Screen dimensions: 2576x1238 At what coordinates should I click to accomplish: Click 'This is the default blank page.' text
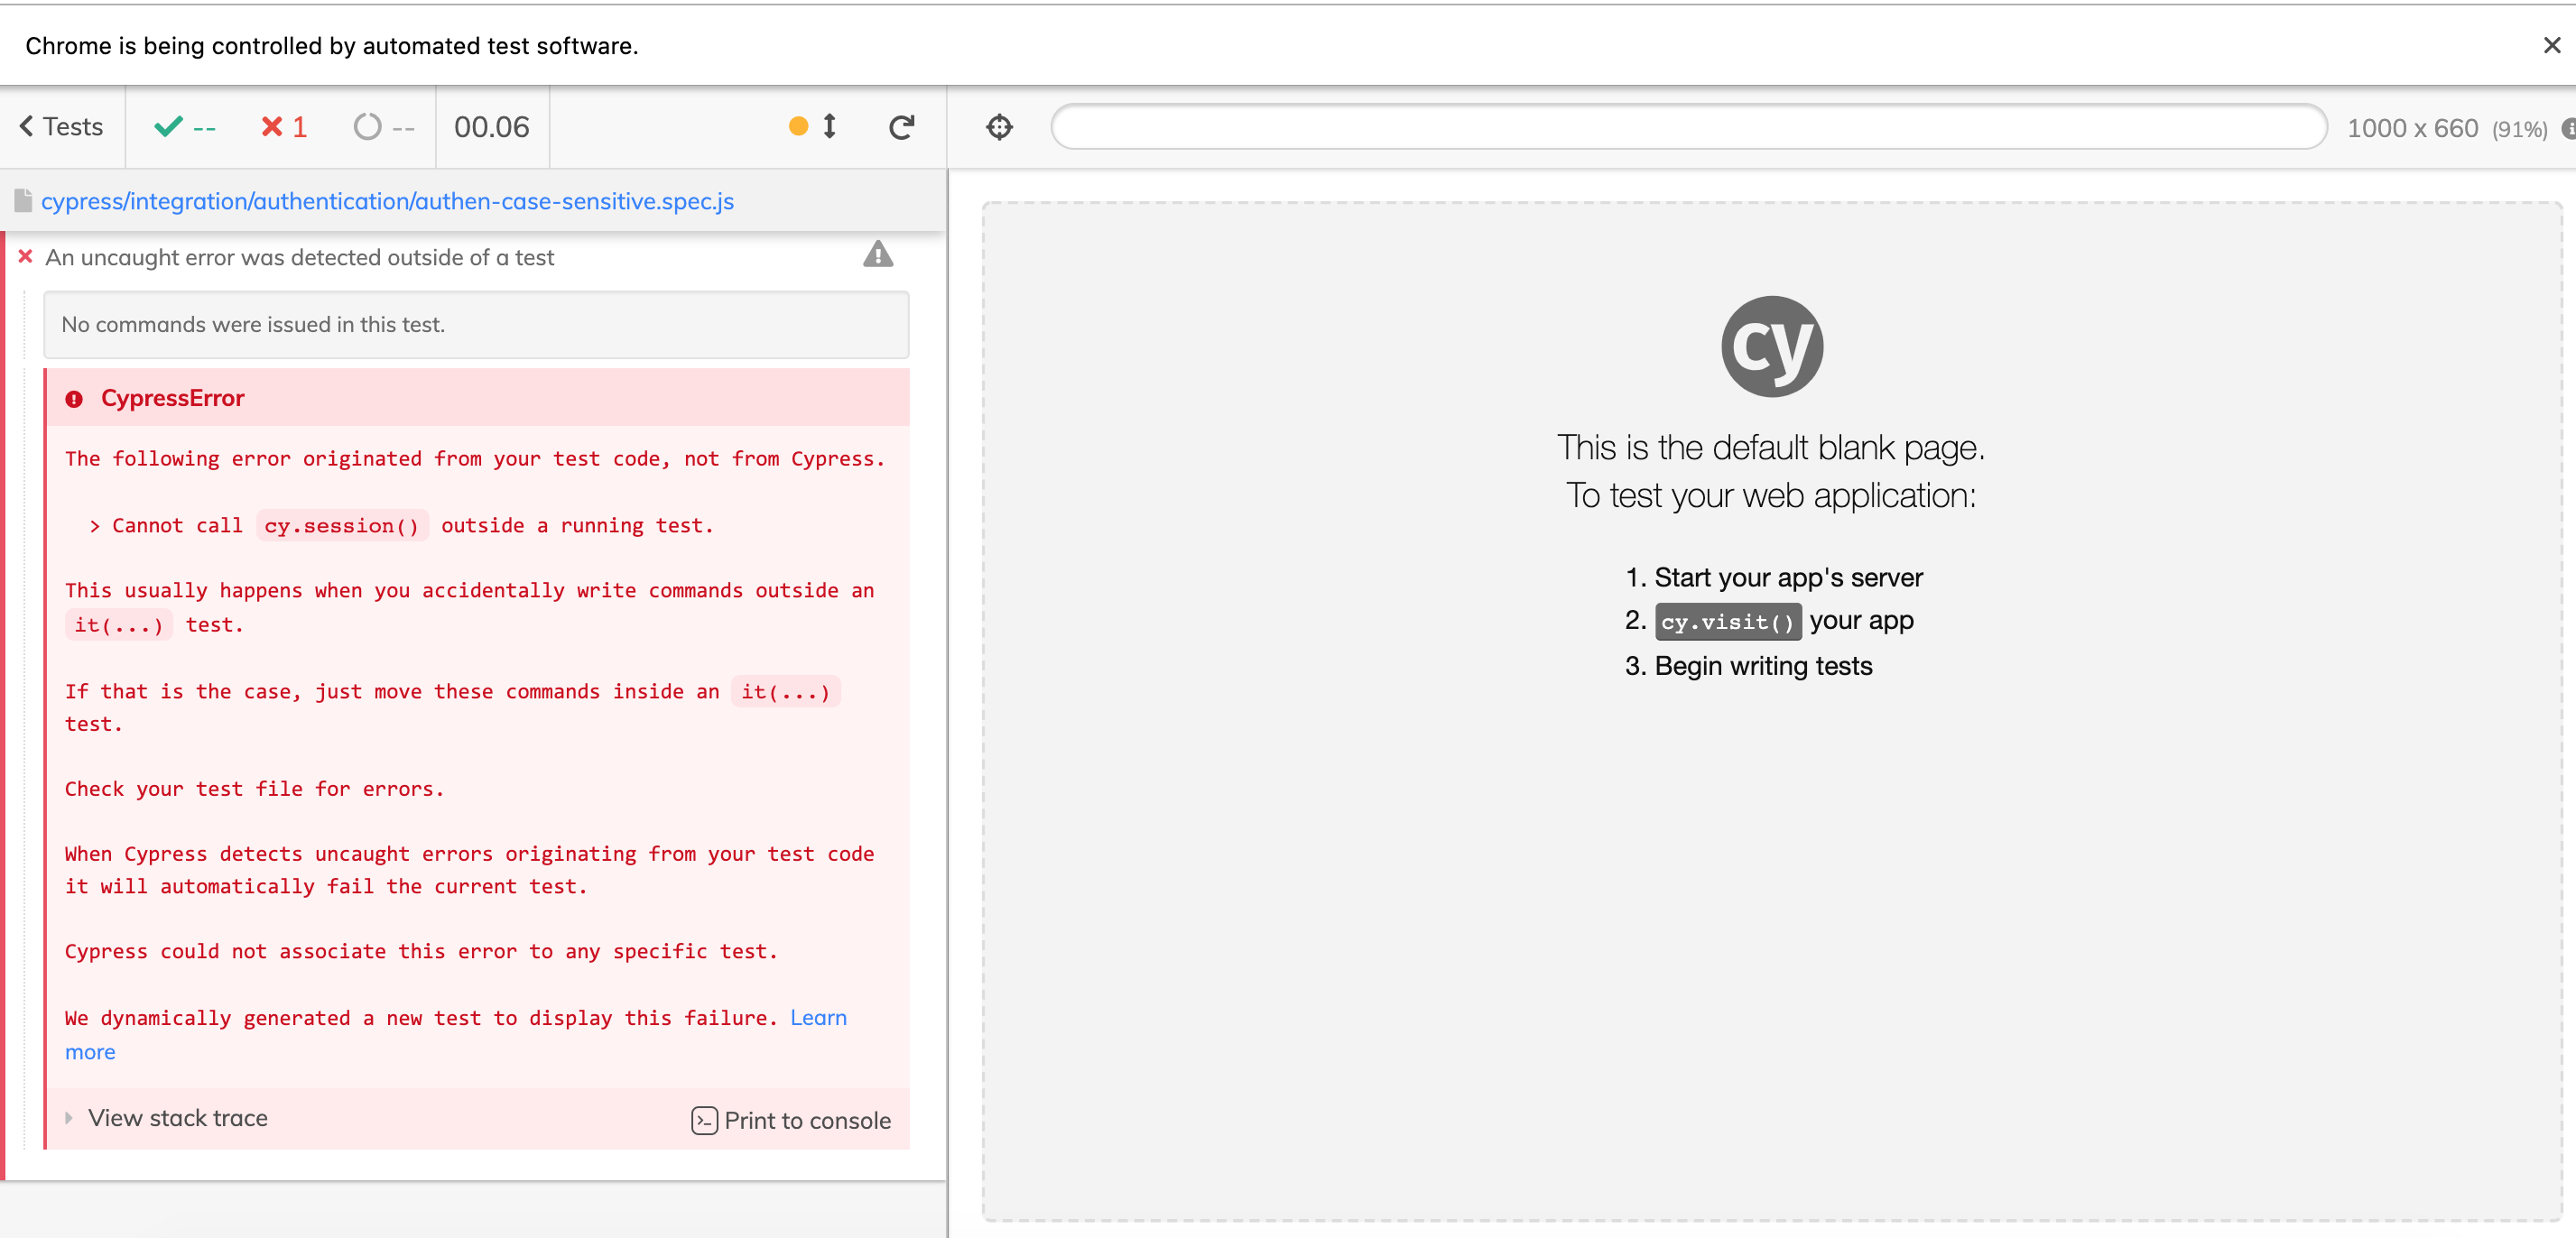point(1771,447)
